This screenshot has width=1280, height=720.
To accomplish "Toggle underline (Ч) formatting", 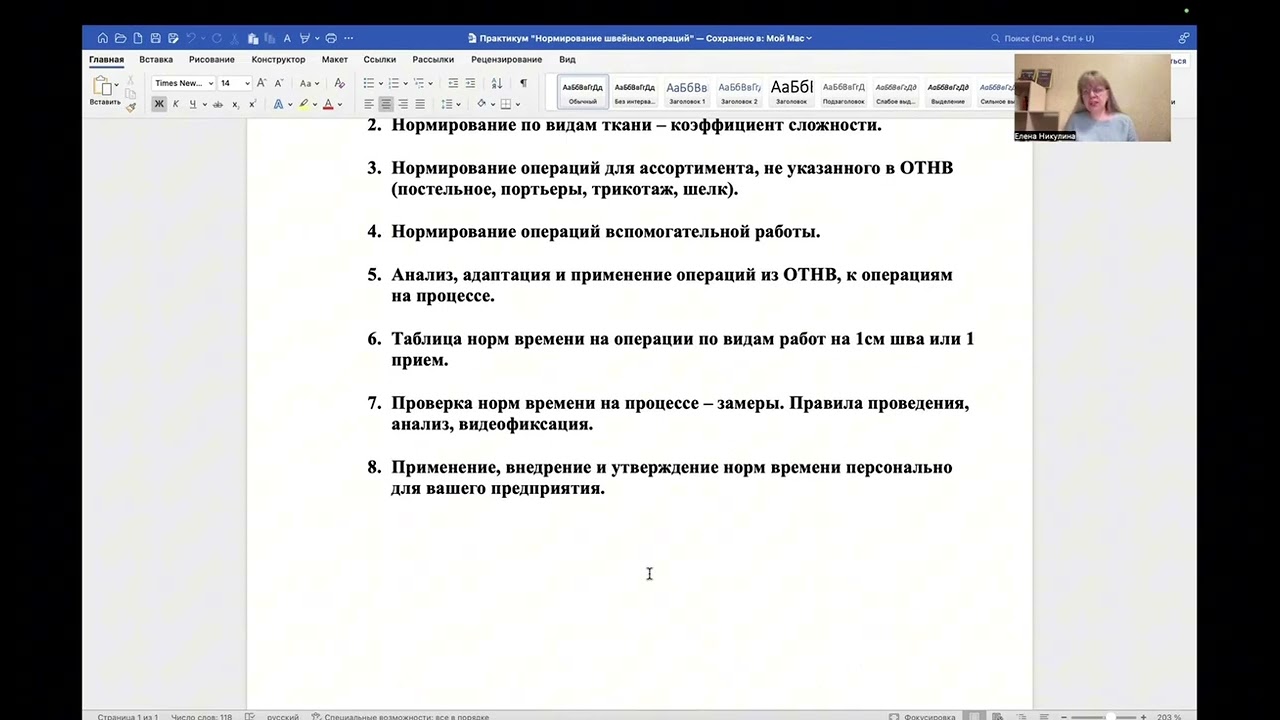I will pos(193,104).
